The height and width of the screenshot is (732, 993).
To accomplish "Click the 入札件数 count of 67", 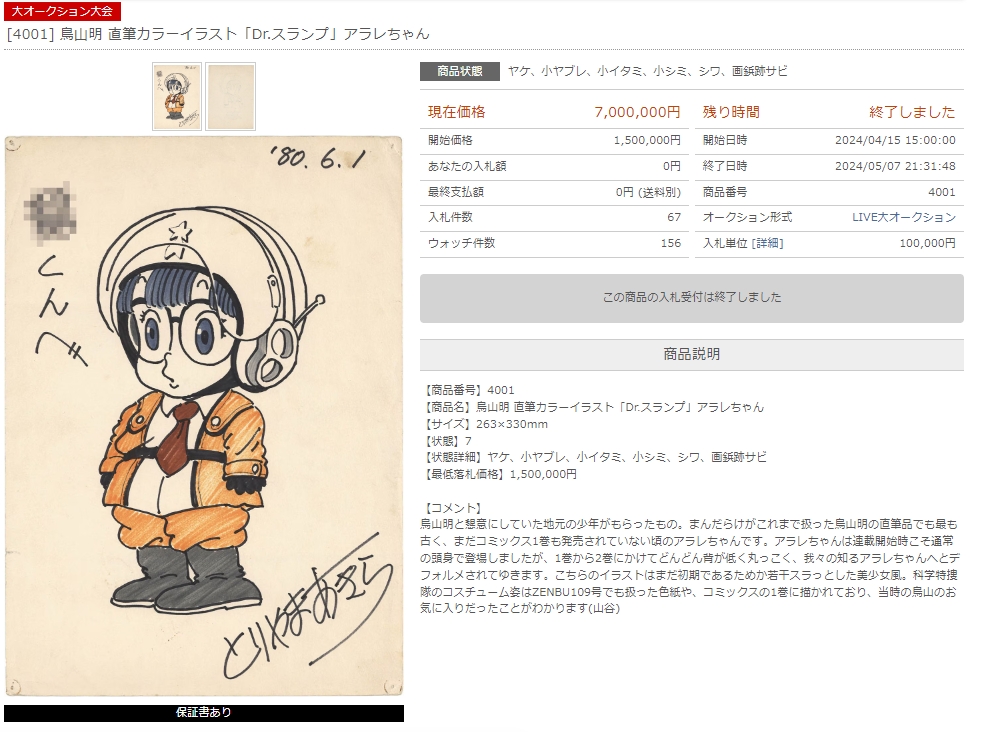I will [x=674, y=217].
